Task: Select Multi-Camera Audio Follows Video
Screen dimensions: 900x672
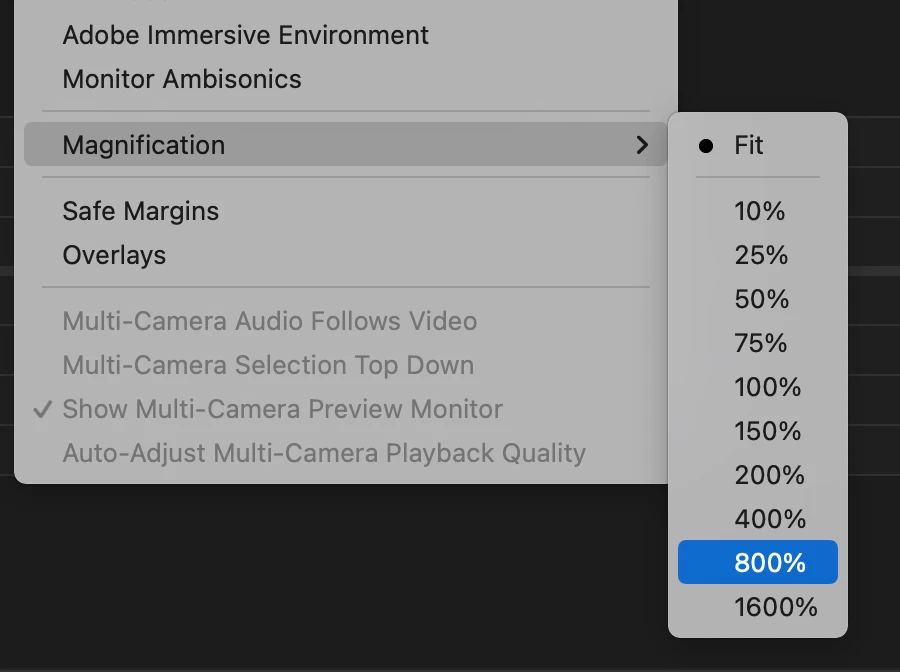Action: pos(269,321)
